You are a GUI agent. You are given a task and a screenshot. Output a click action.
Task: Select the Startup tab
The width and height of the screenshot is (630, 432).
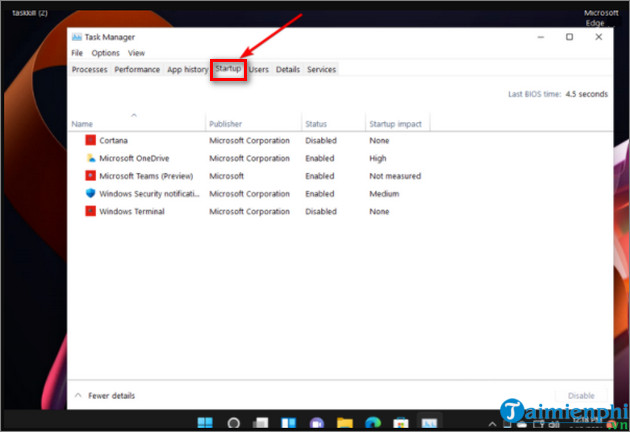(228, 69)
